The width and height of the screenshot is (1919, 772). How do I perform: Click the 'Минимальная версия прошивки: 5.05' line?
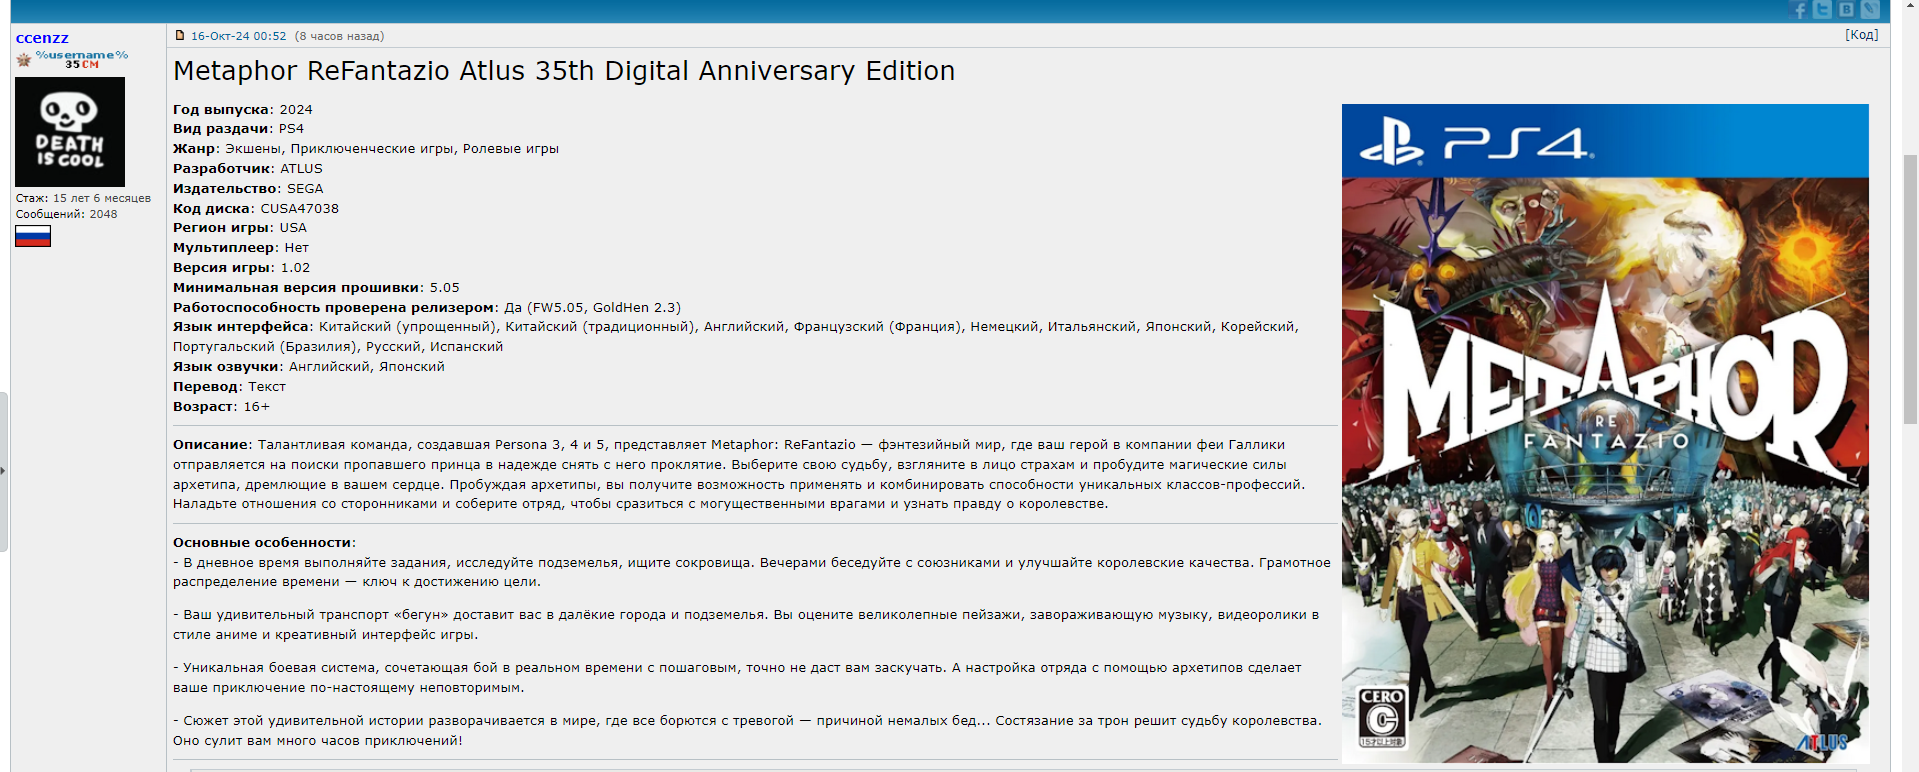316,288
